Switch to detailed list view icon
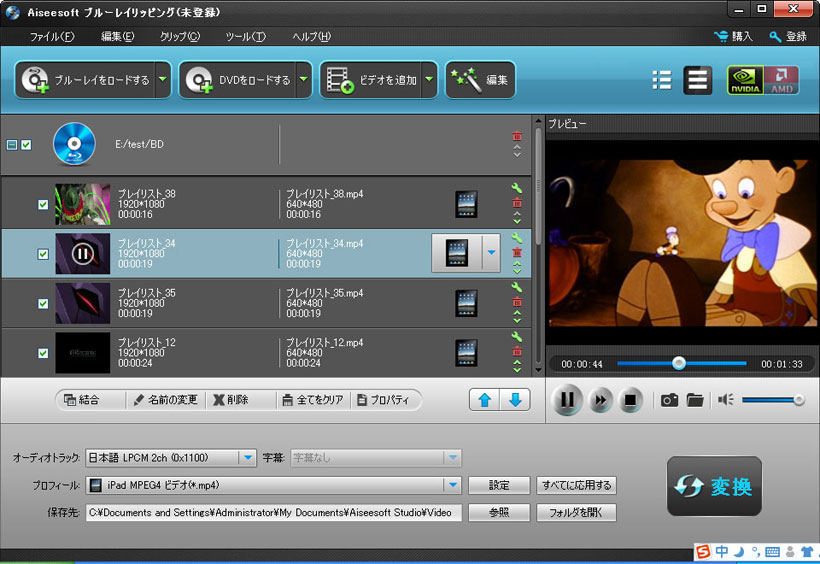 click(698, 80)
